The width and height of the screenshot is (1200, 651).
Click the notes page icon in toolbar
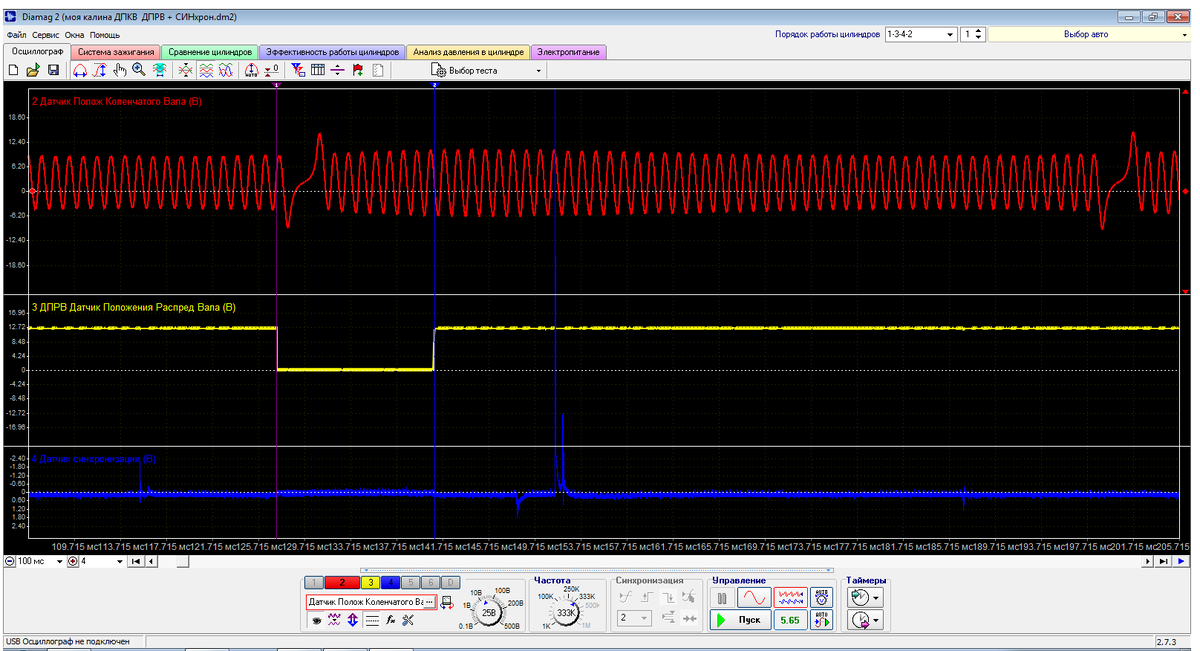[377, 70]
